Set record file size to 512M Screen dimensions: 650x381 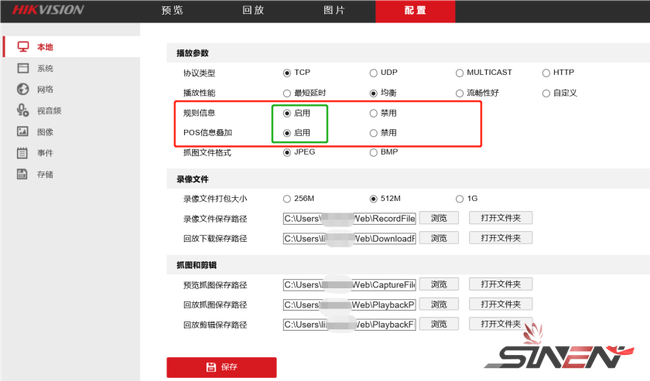(x=374, y=199)
